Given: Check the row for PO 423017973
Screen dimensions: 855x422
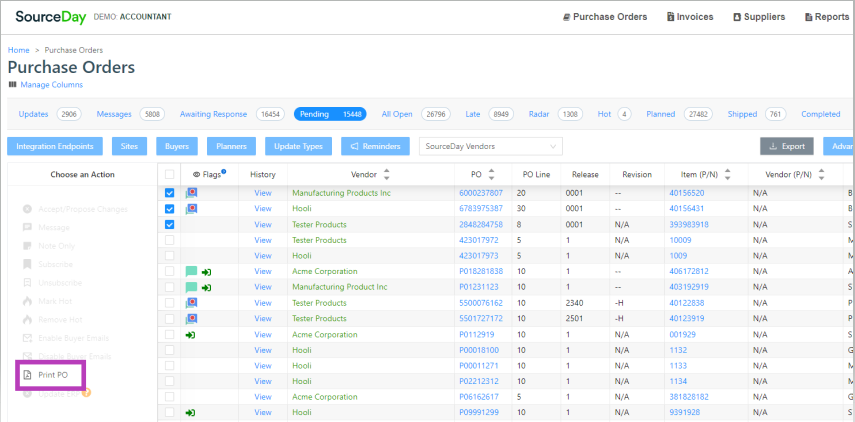Looking at the screenshot, I should [x=170, y=256].
